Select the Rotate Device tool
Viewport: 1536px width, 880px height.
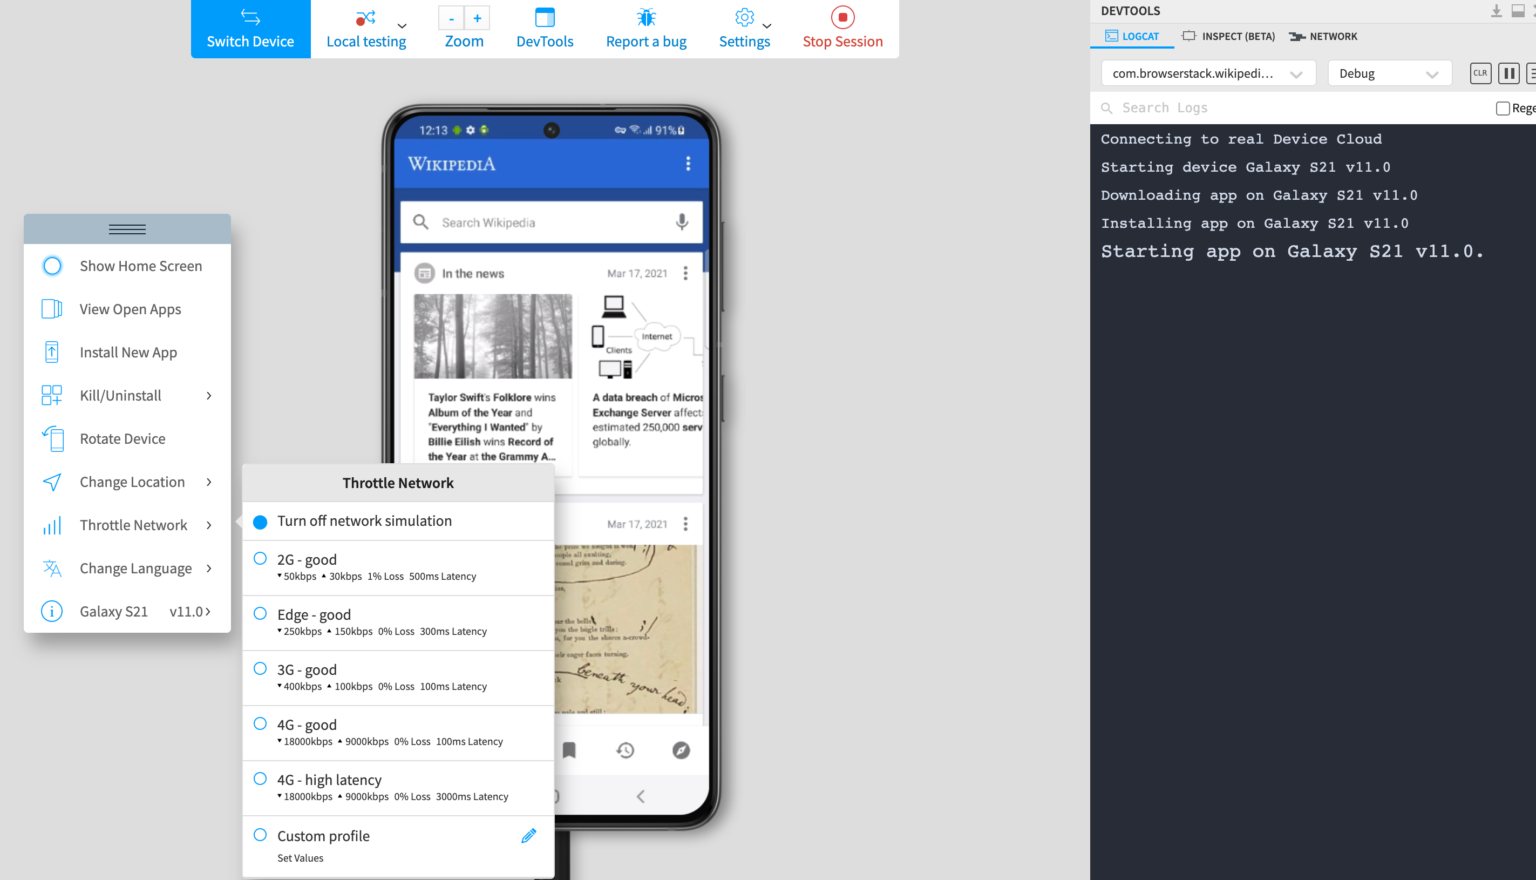point(120,438)
